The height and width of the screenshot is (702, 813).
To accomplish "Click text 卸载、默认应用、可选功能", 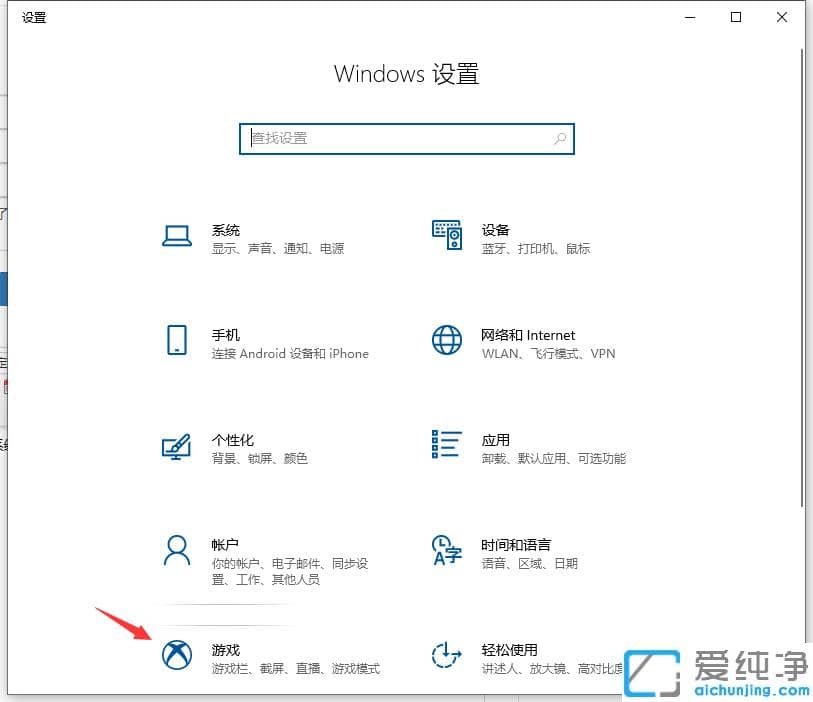I will click(554, 458).
